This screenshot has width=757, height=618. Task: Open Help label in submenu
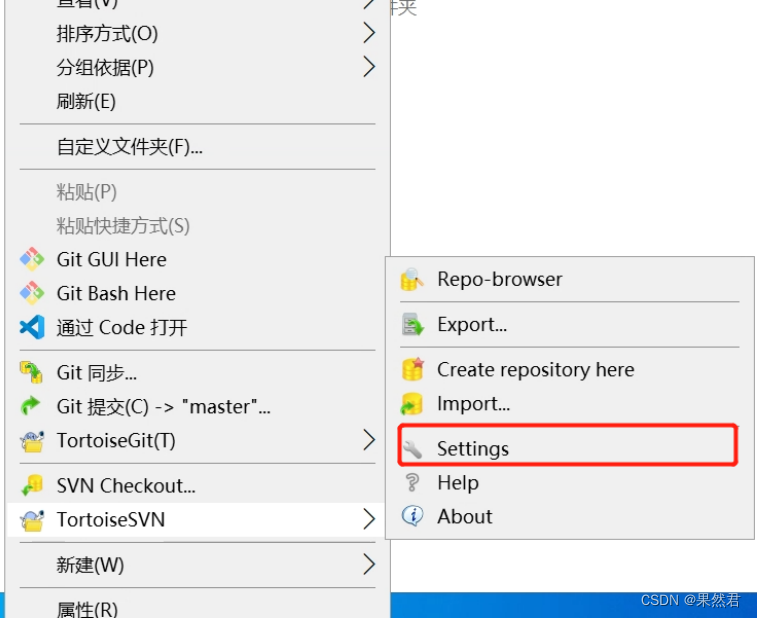(458, 483)
